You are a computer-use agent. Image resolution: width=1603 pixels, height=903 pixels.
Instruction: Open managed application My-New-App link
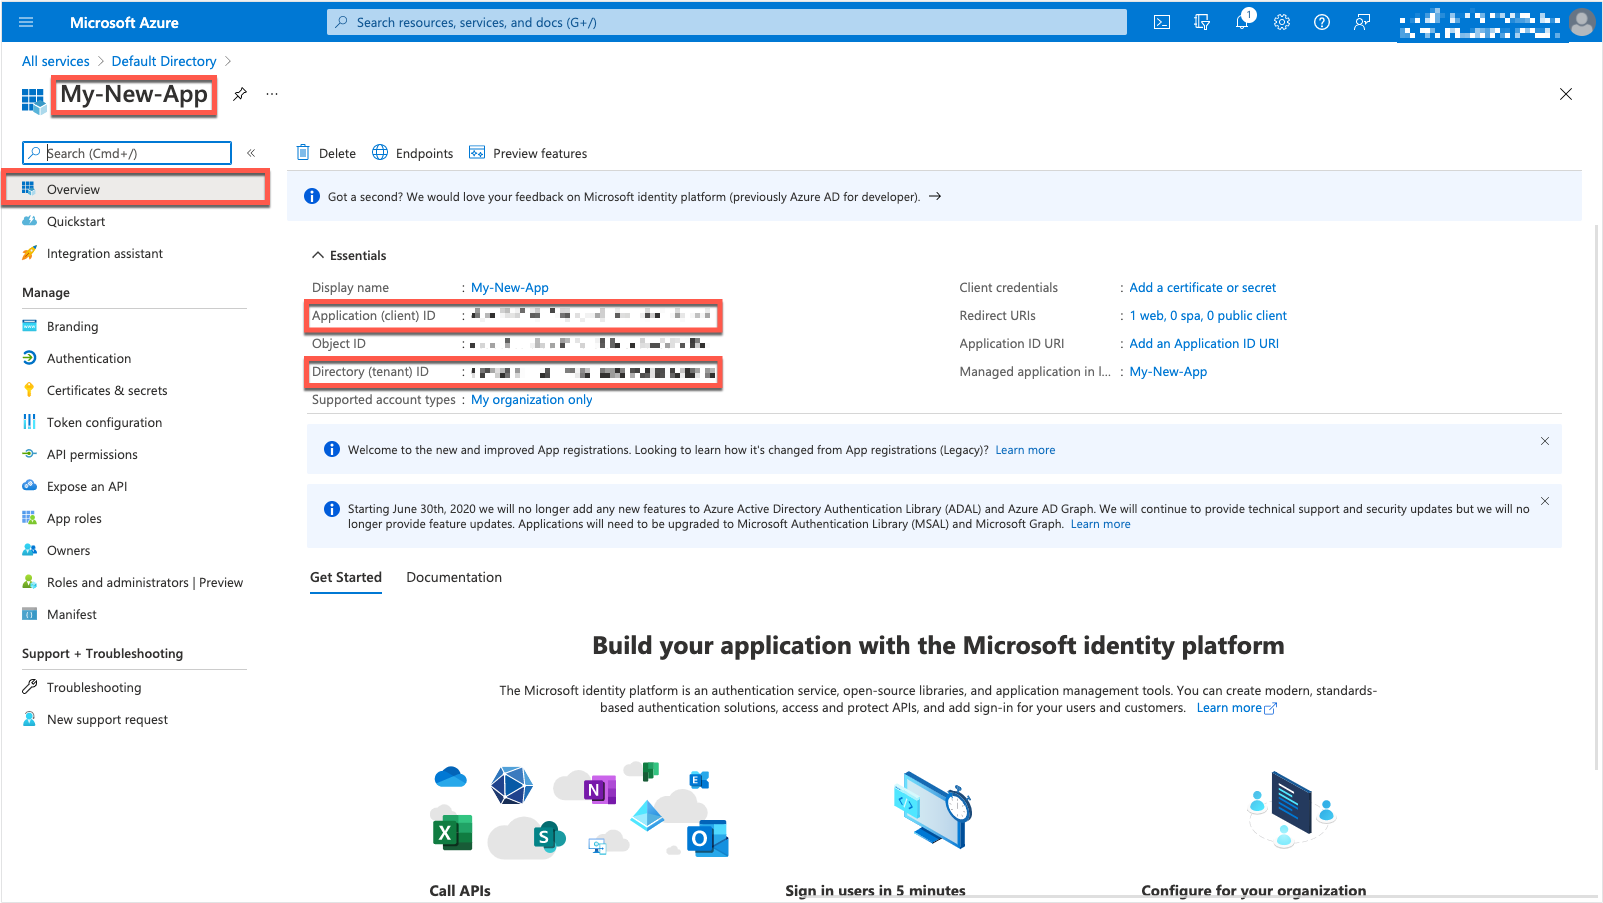point(1168,371)
